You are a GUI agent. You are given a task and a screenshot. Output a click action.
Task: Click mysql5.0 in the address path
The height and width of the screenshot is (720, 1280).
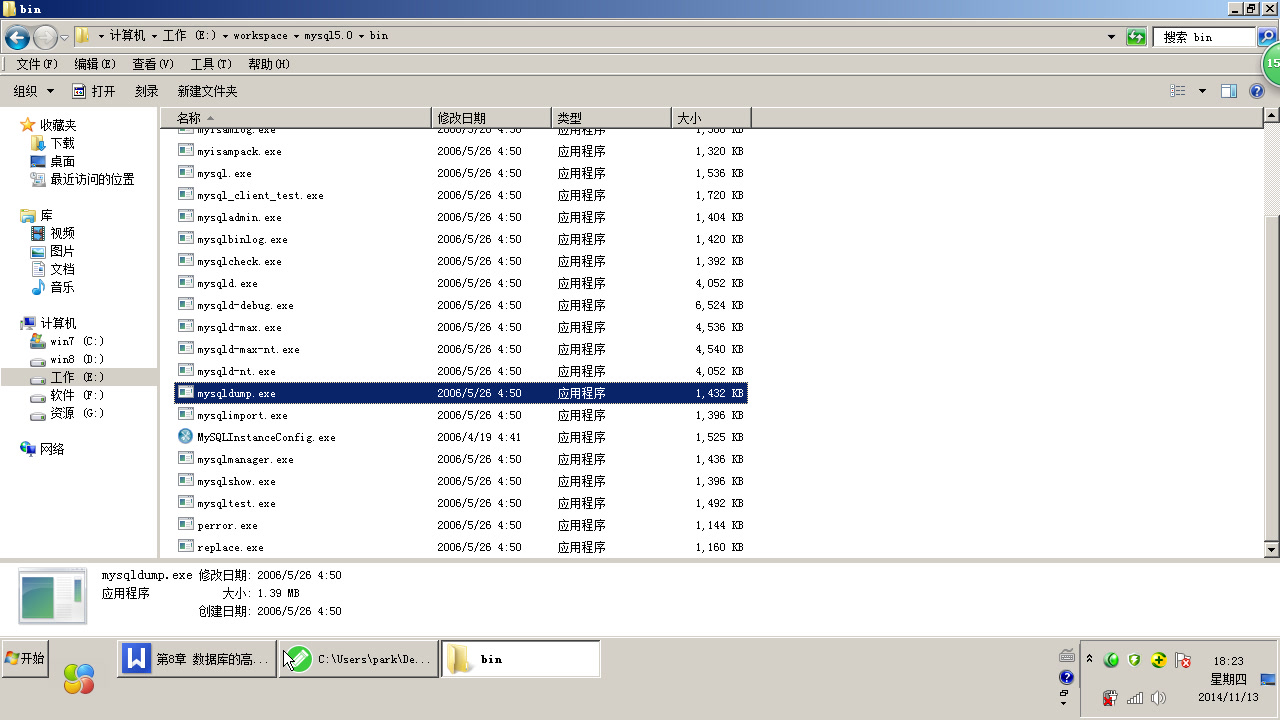(x=327, y=36)
